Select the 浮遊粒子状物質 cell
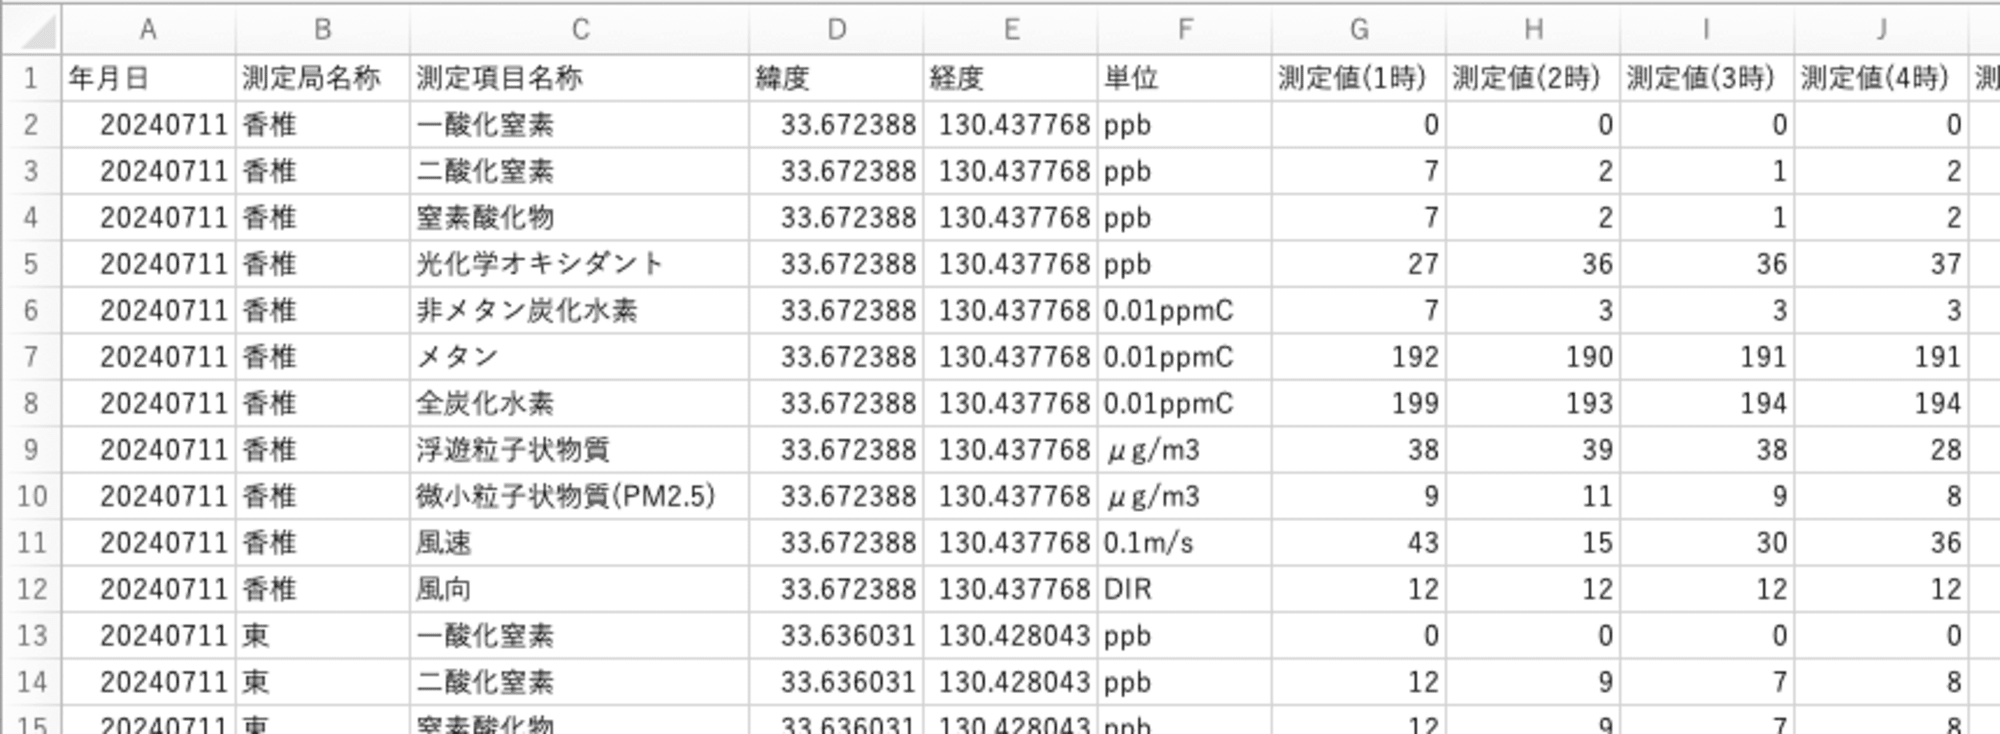2000x734 pixels. click(579, 450)
